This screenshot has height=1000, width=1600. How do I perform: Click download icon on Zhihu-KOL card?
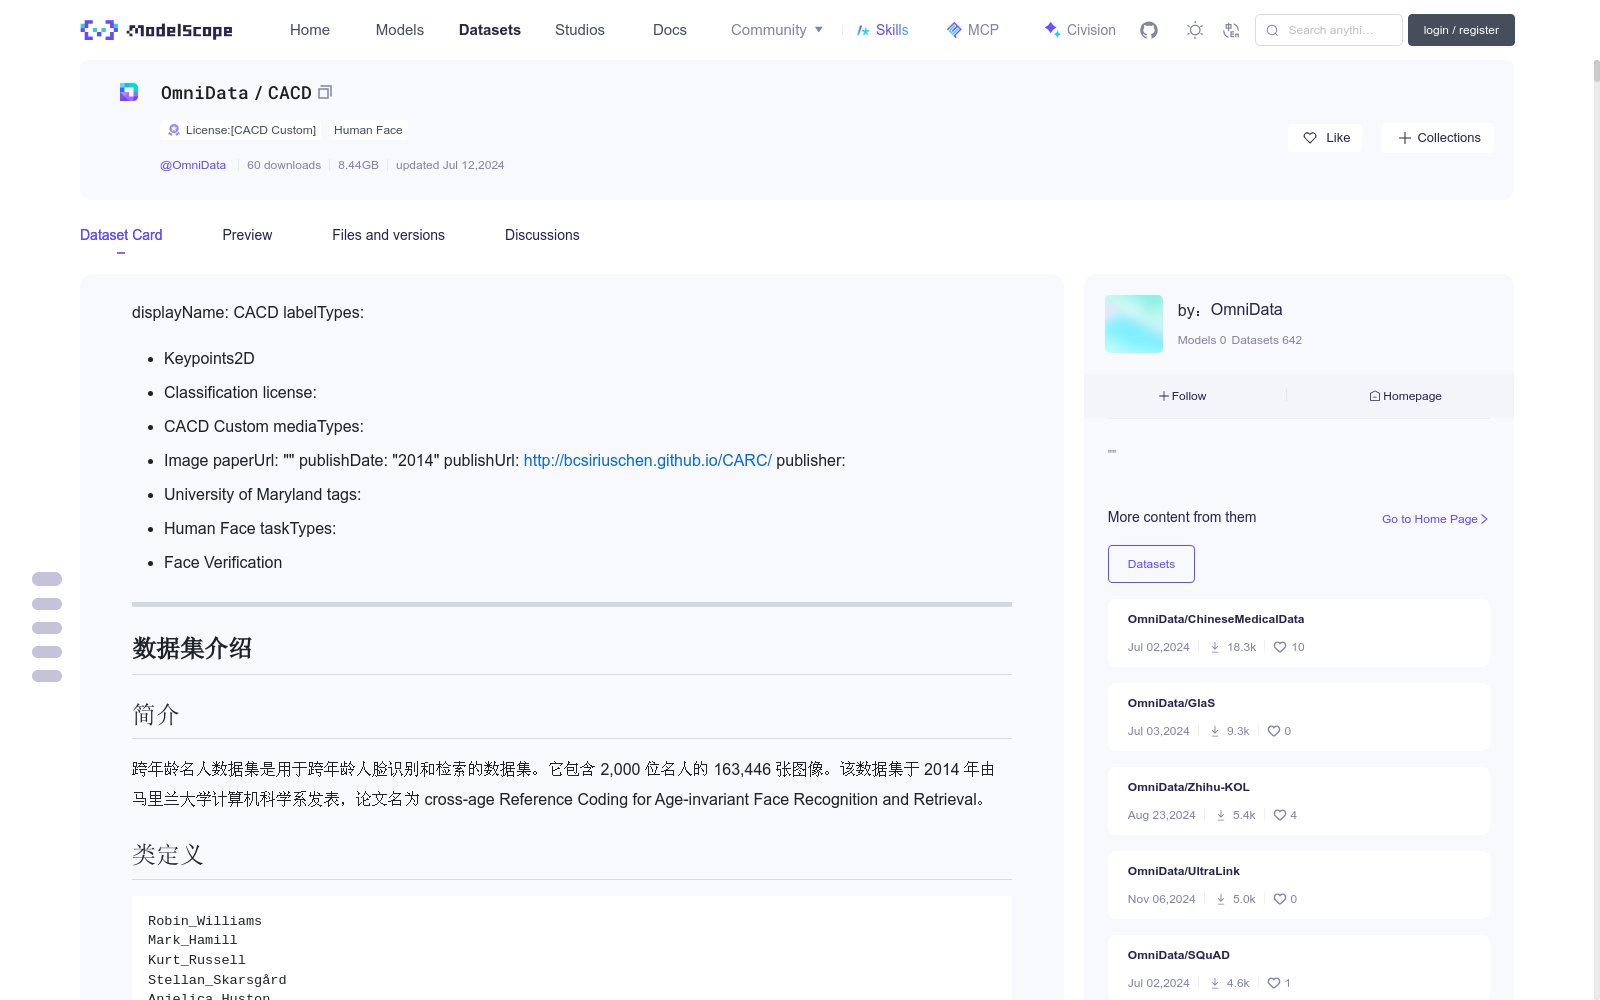pos(1221,815)
